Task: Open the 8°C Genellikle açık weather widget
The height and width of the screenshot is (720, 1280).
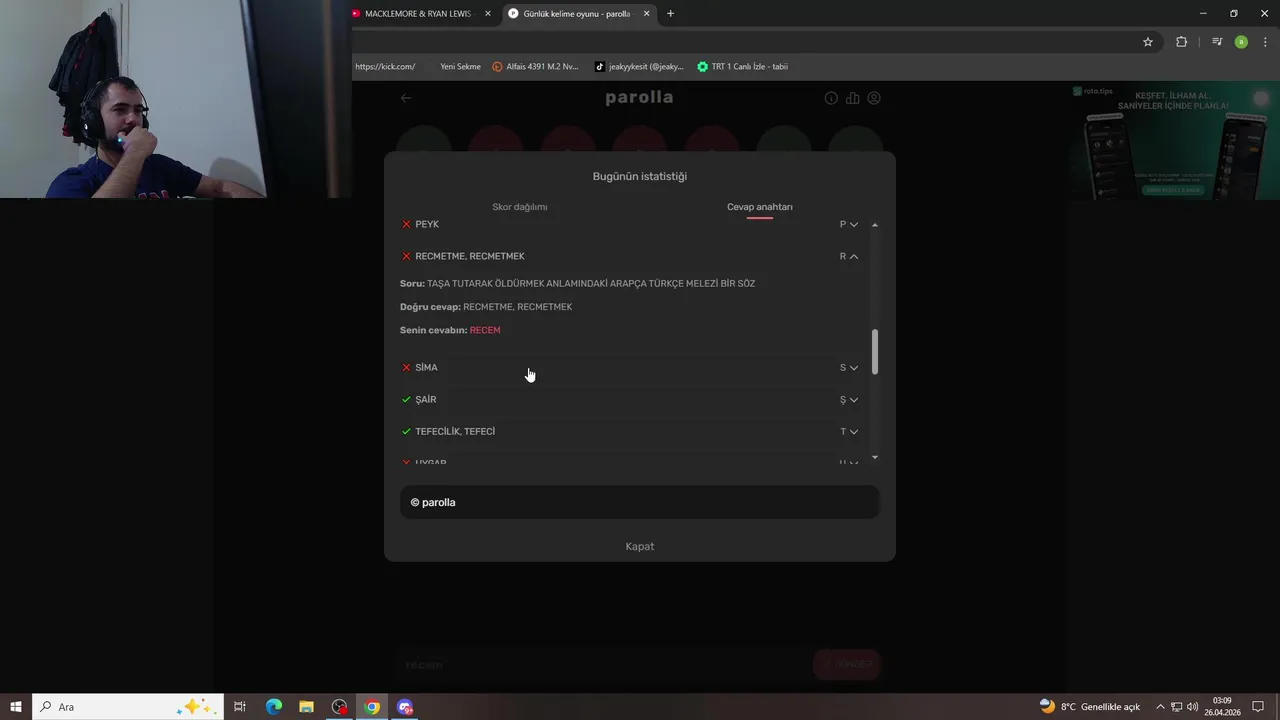Action: [1090, 707]
